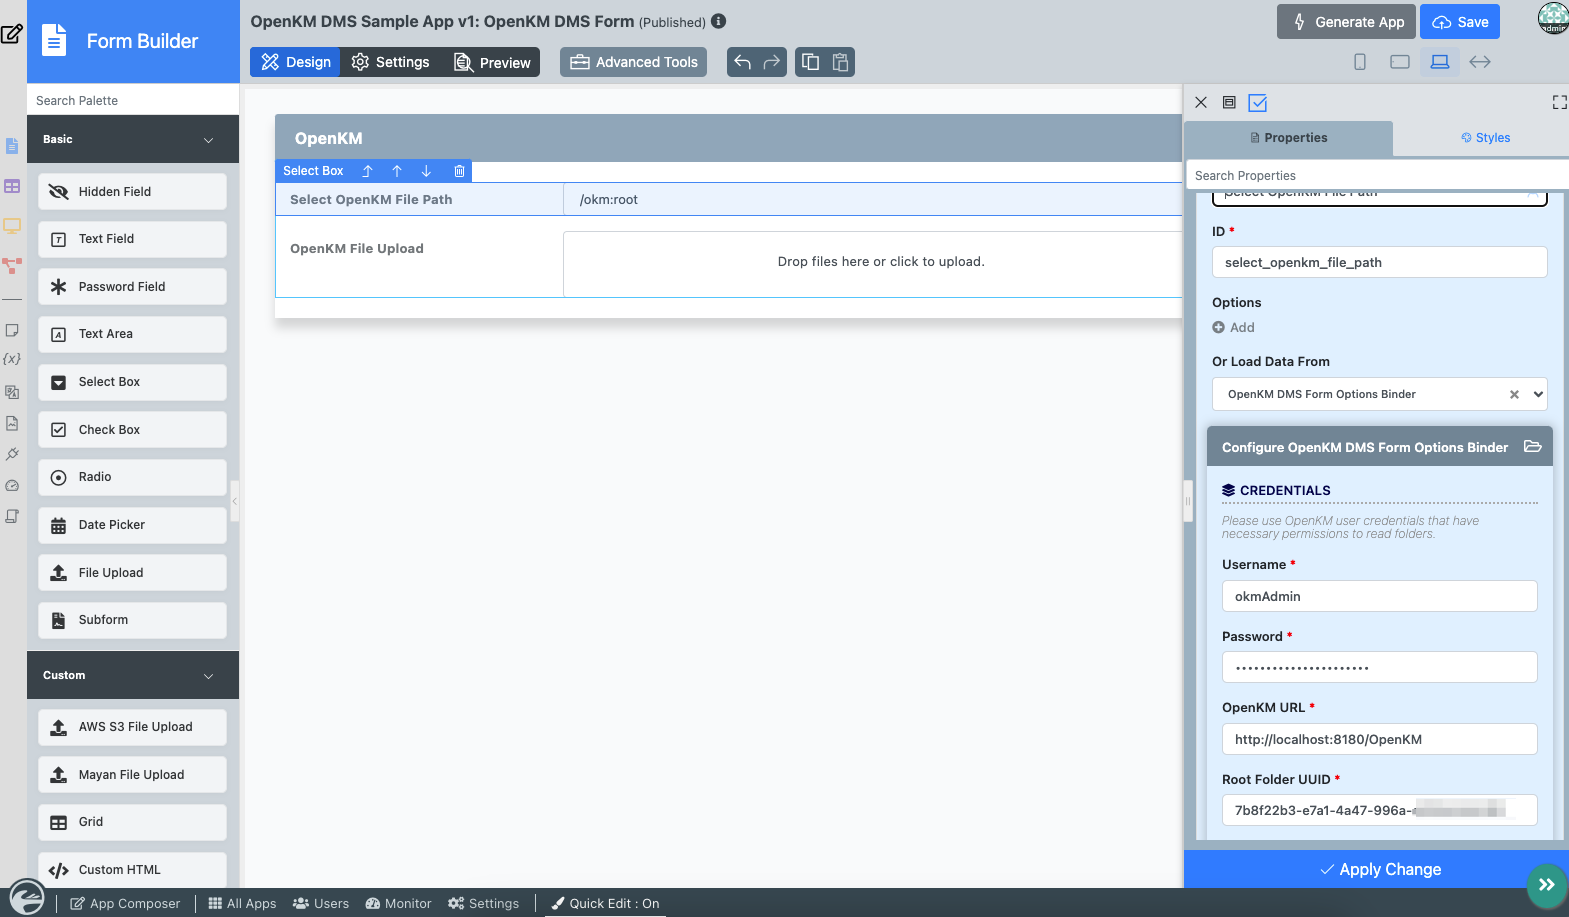Click the paste element icon in toolbar

(840, 62)
